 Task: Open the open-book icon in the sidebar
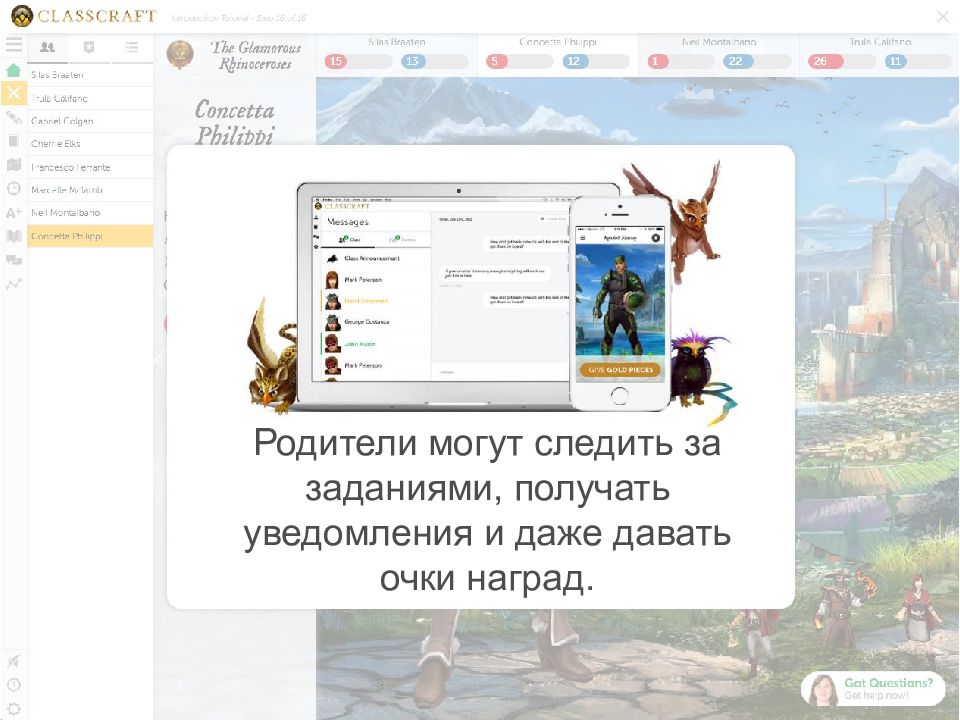click(x=13, y=237)
